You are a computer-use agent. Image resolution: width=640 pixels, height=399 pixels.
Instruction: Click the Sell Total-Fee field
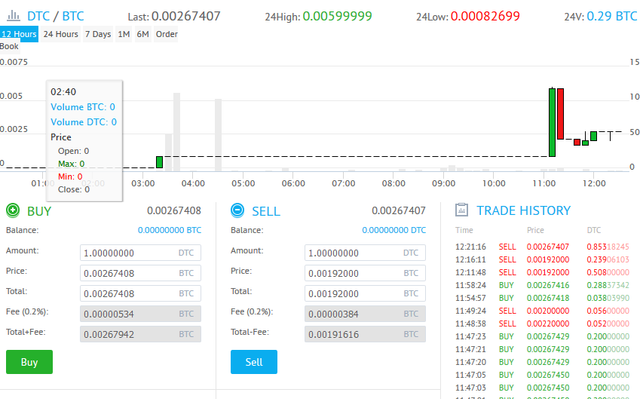click(x=365, y=334)
